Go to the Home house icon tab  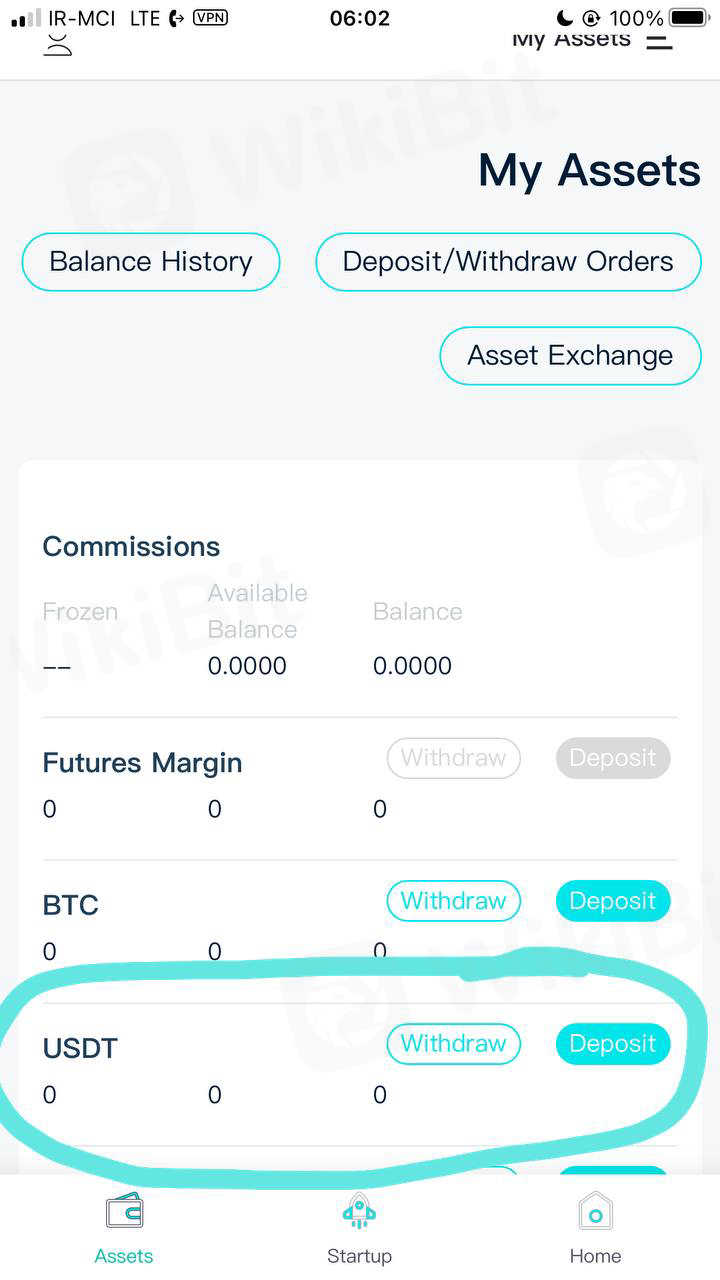tap(595, 1214)
